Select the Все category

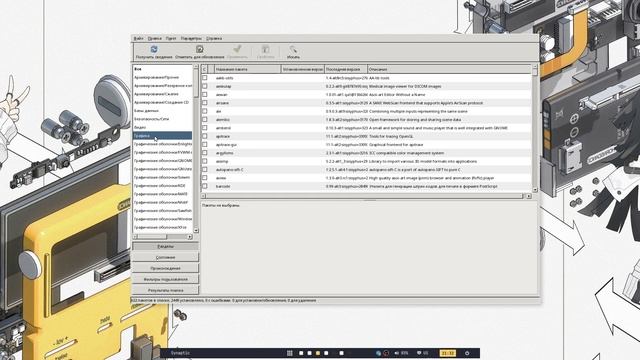(162, 69)
